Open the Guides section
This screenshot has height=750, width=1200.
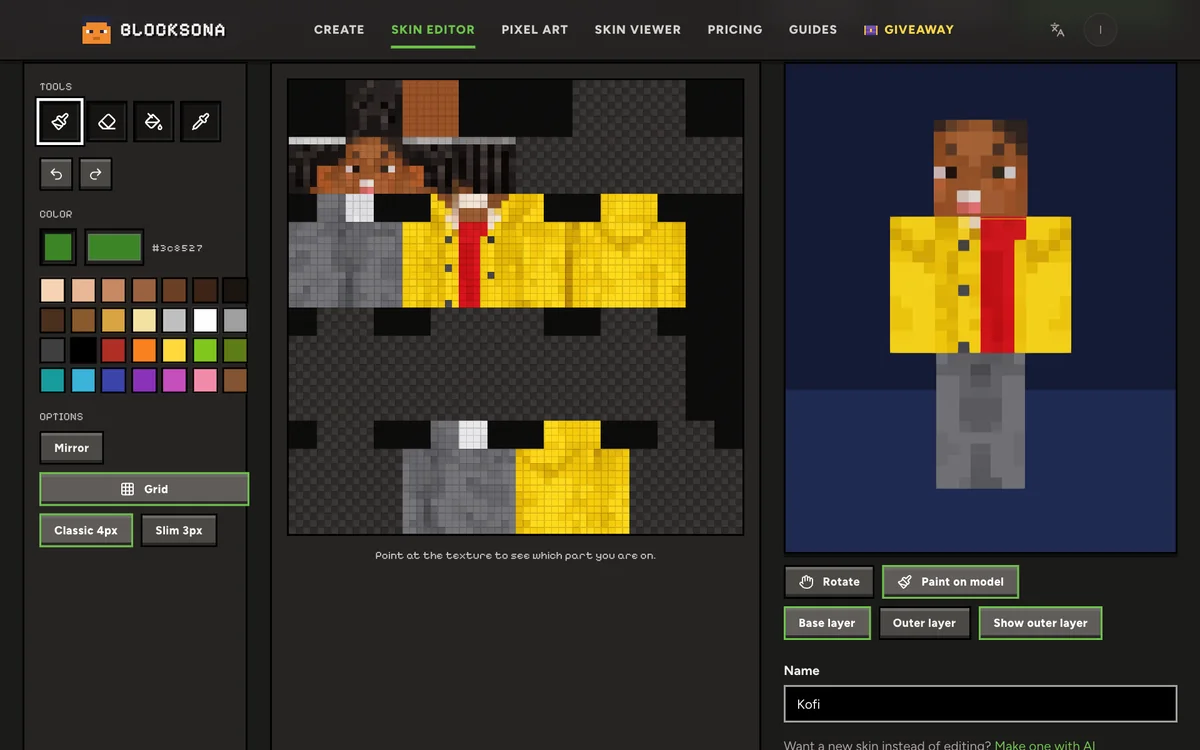(813, 30)
